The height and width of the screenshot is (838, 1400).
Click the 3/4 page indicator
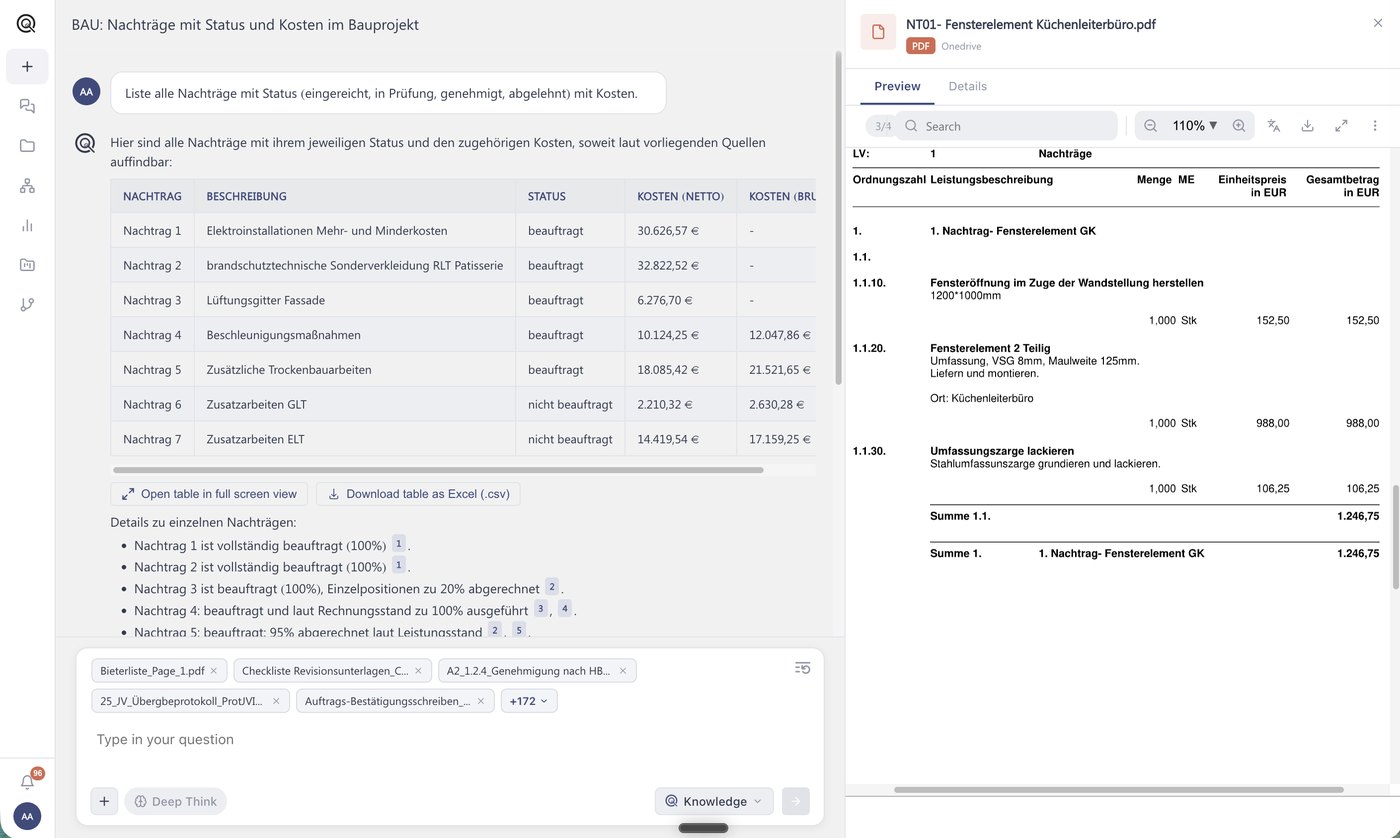883,126
